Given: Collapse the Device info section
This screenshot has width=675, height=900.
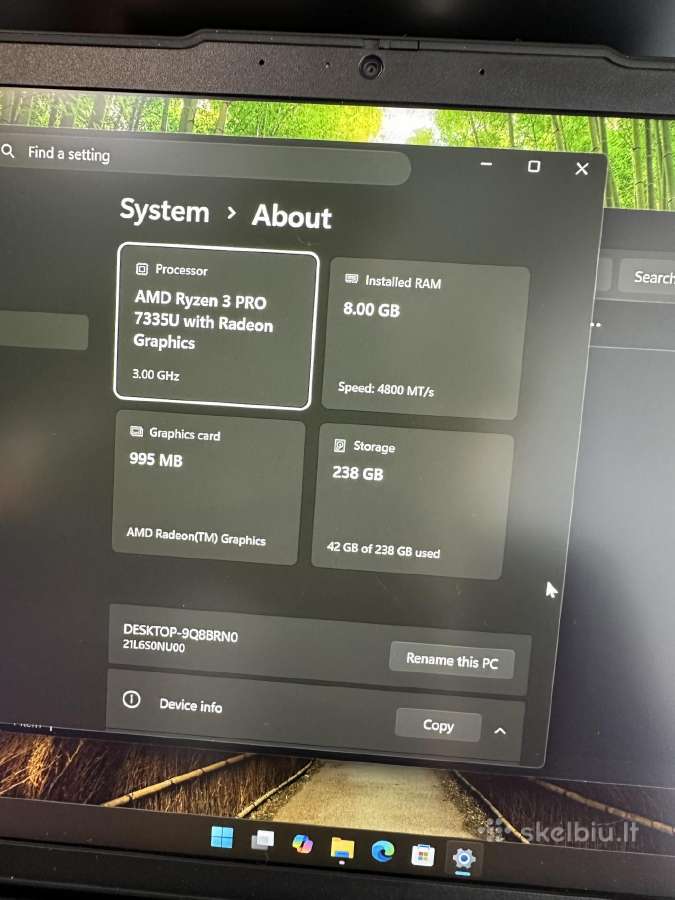Looking at the screenshot, I should [x=500, y=731].
